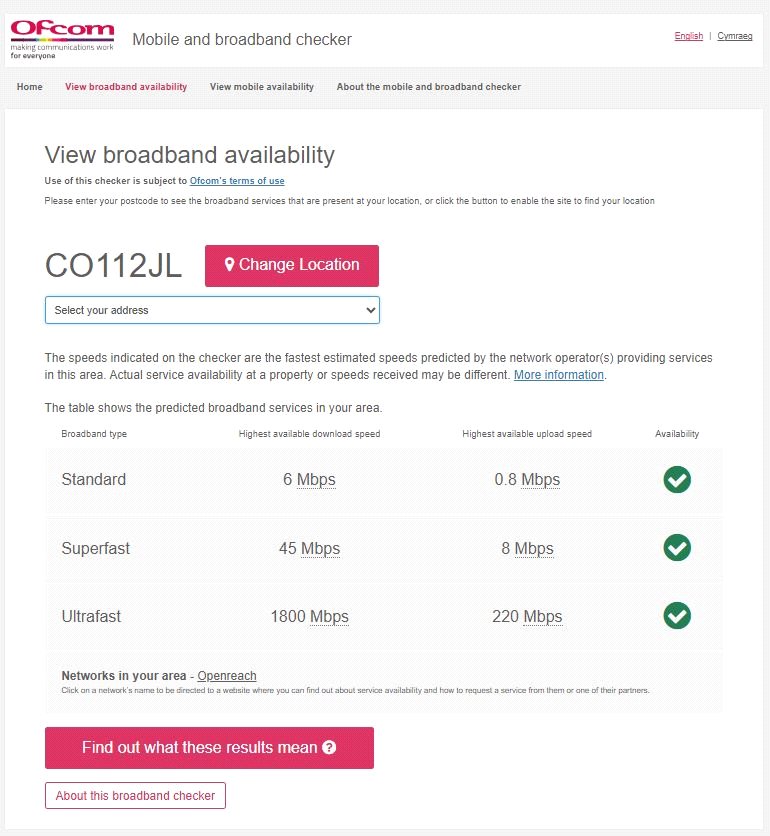The height and width of the screenshot is (836, 770).
Task: Switch to View mobile availability
Action: coord(262,87)
